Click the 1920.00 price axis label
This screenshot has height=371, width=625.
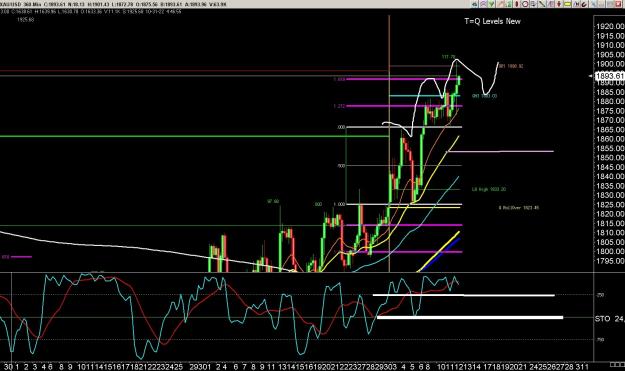(x=610, y=27)
